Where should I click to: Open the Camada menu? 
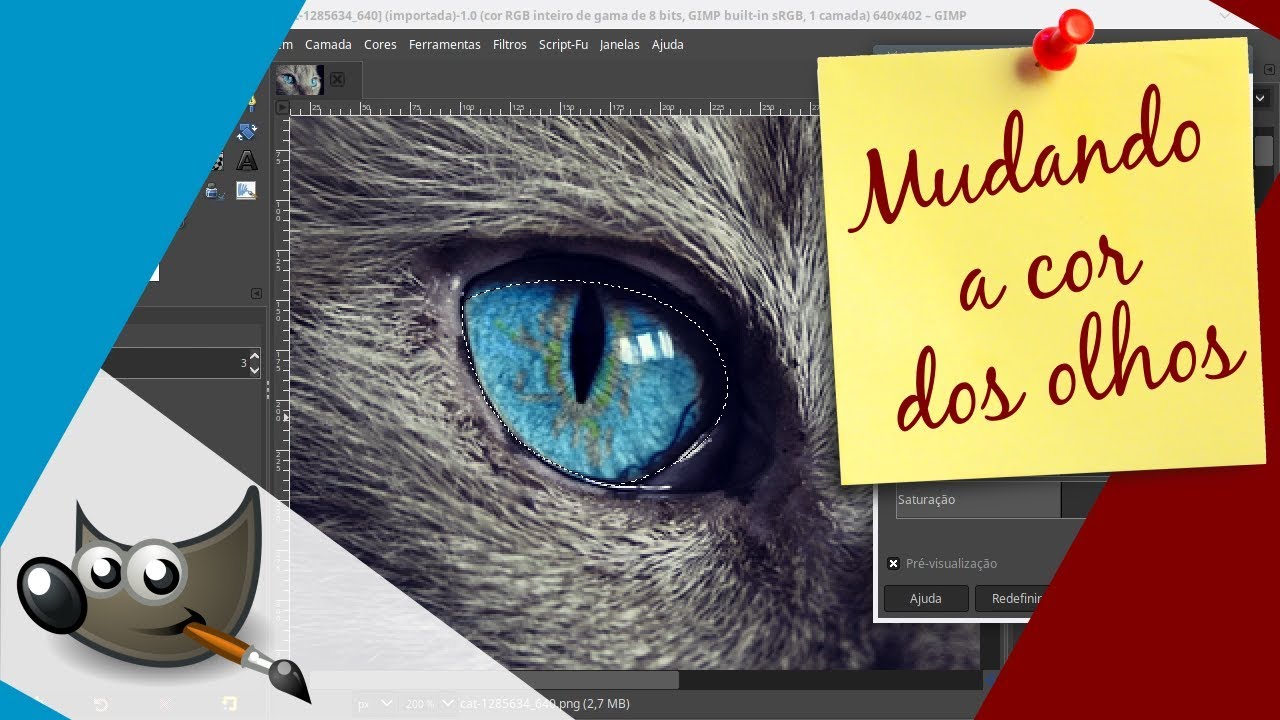point(328,45)
